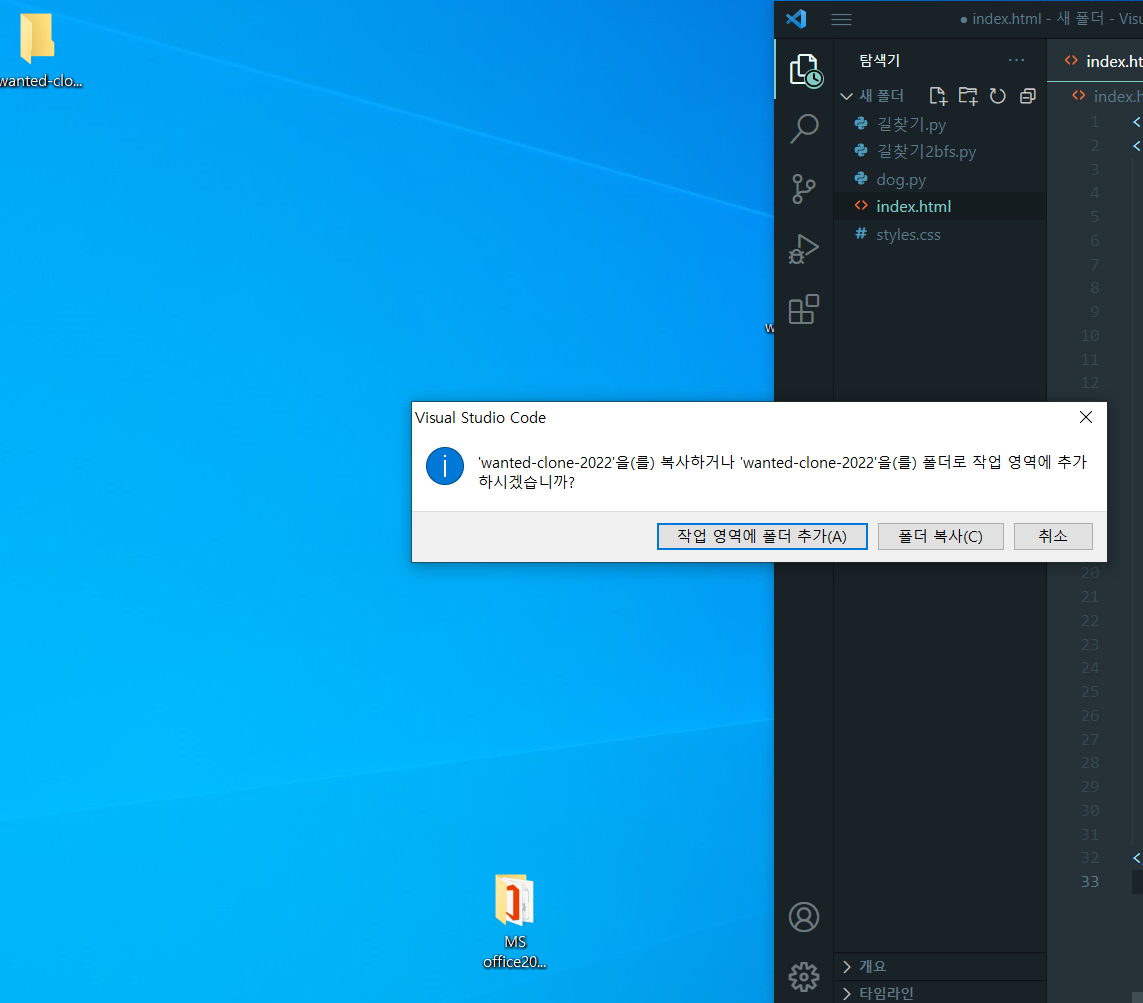Click the 작업 영역에 폴더 추가 button
Image resolution: width=1143 pixels, height=1003 pixels.
click(762, 536)
